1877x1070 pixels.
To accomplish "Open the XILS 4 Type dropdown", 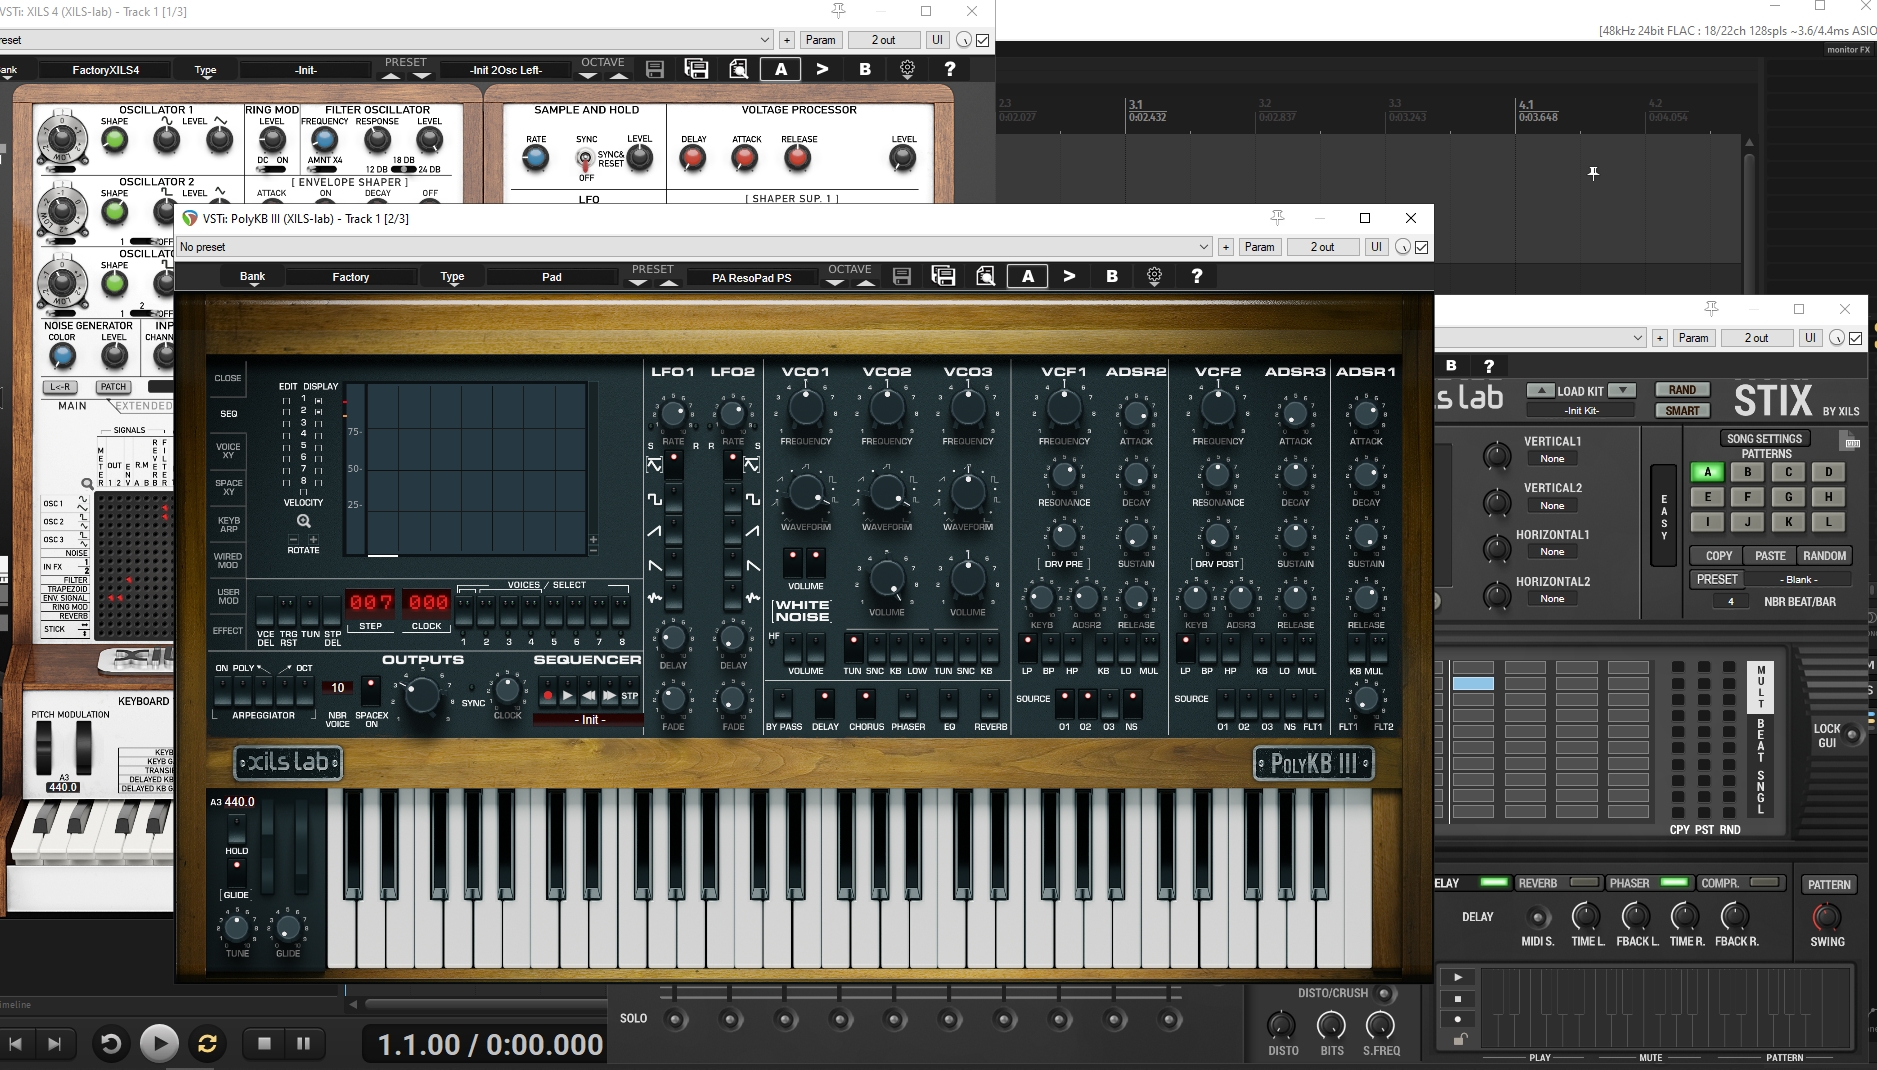I will (205, 70).
